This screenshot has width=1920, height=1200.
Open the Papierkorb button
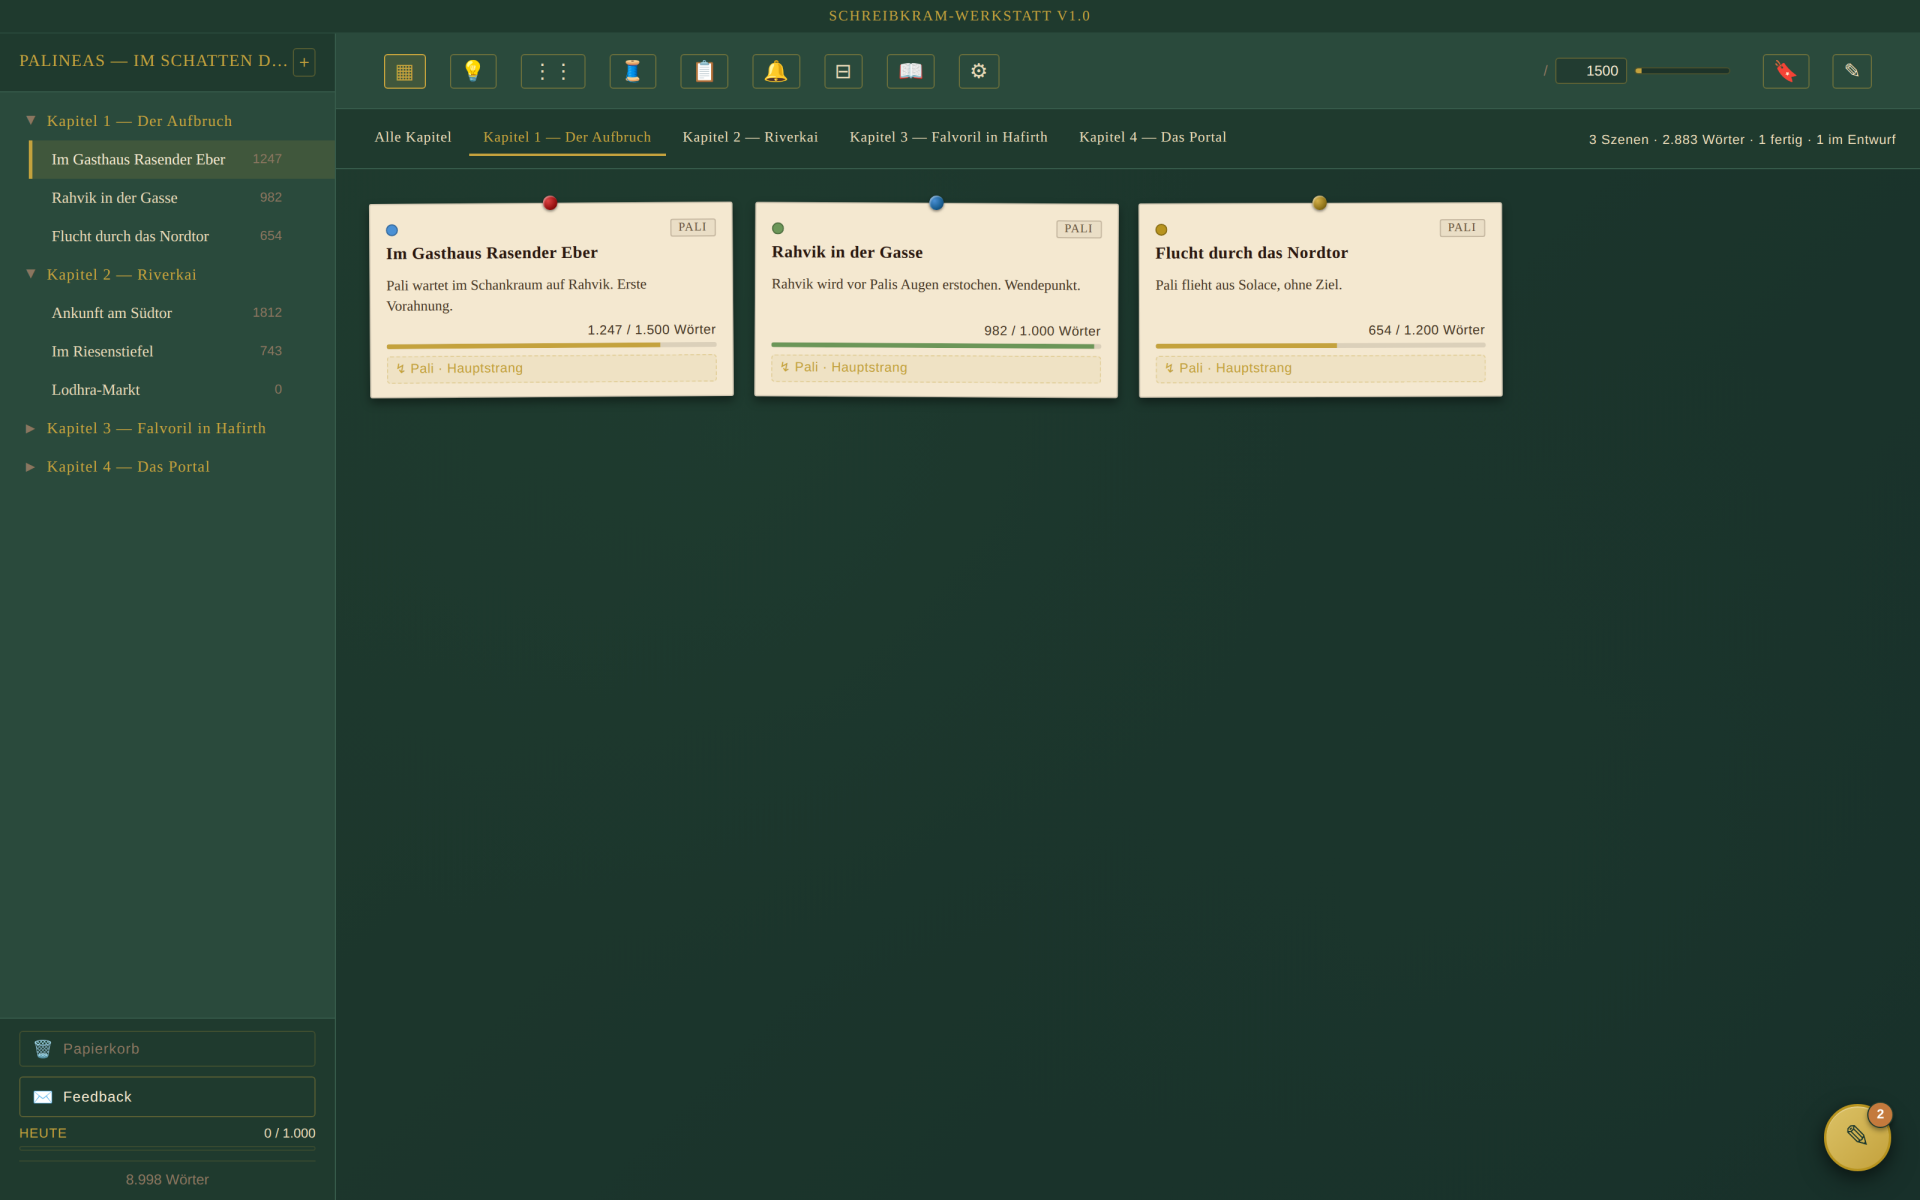coord(167,1048)
